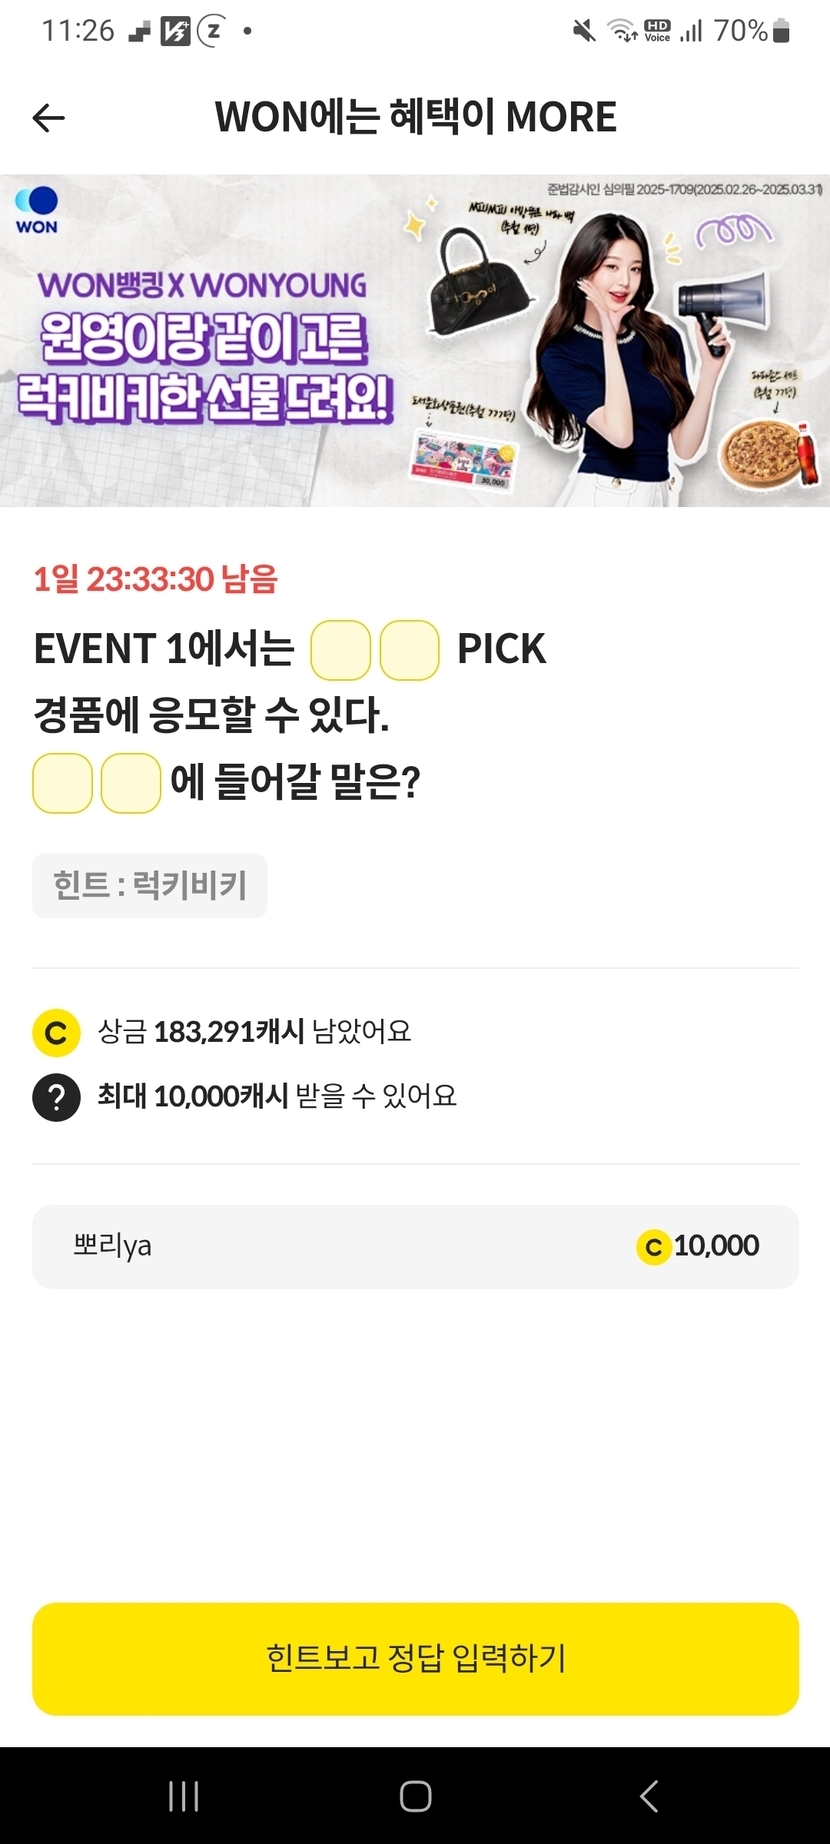This screenshot has height=1844, width=830.
Task: Tap the back arrow in the header
Action: click(48, 118)
